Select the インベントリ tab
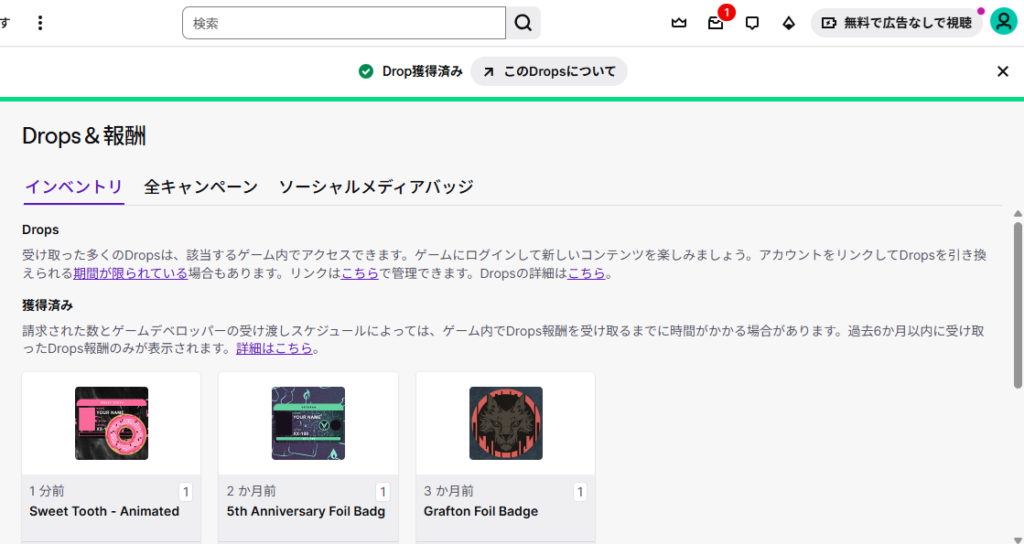Image resolution: width=1024 pixels, height=544 pixels. tap(73, 187)
